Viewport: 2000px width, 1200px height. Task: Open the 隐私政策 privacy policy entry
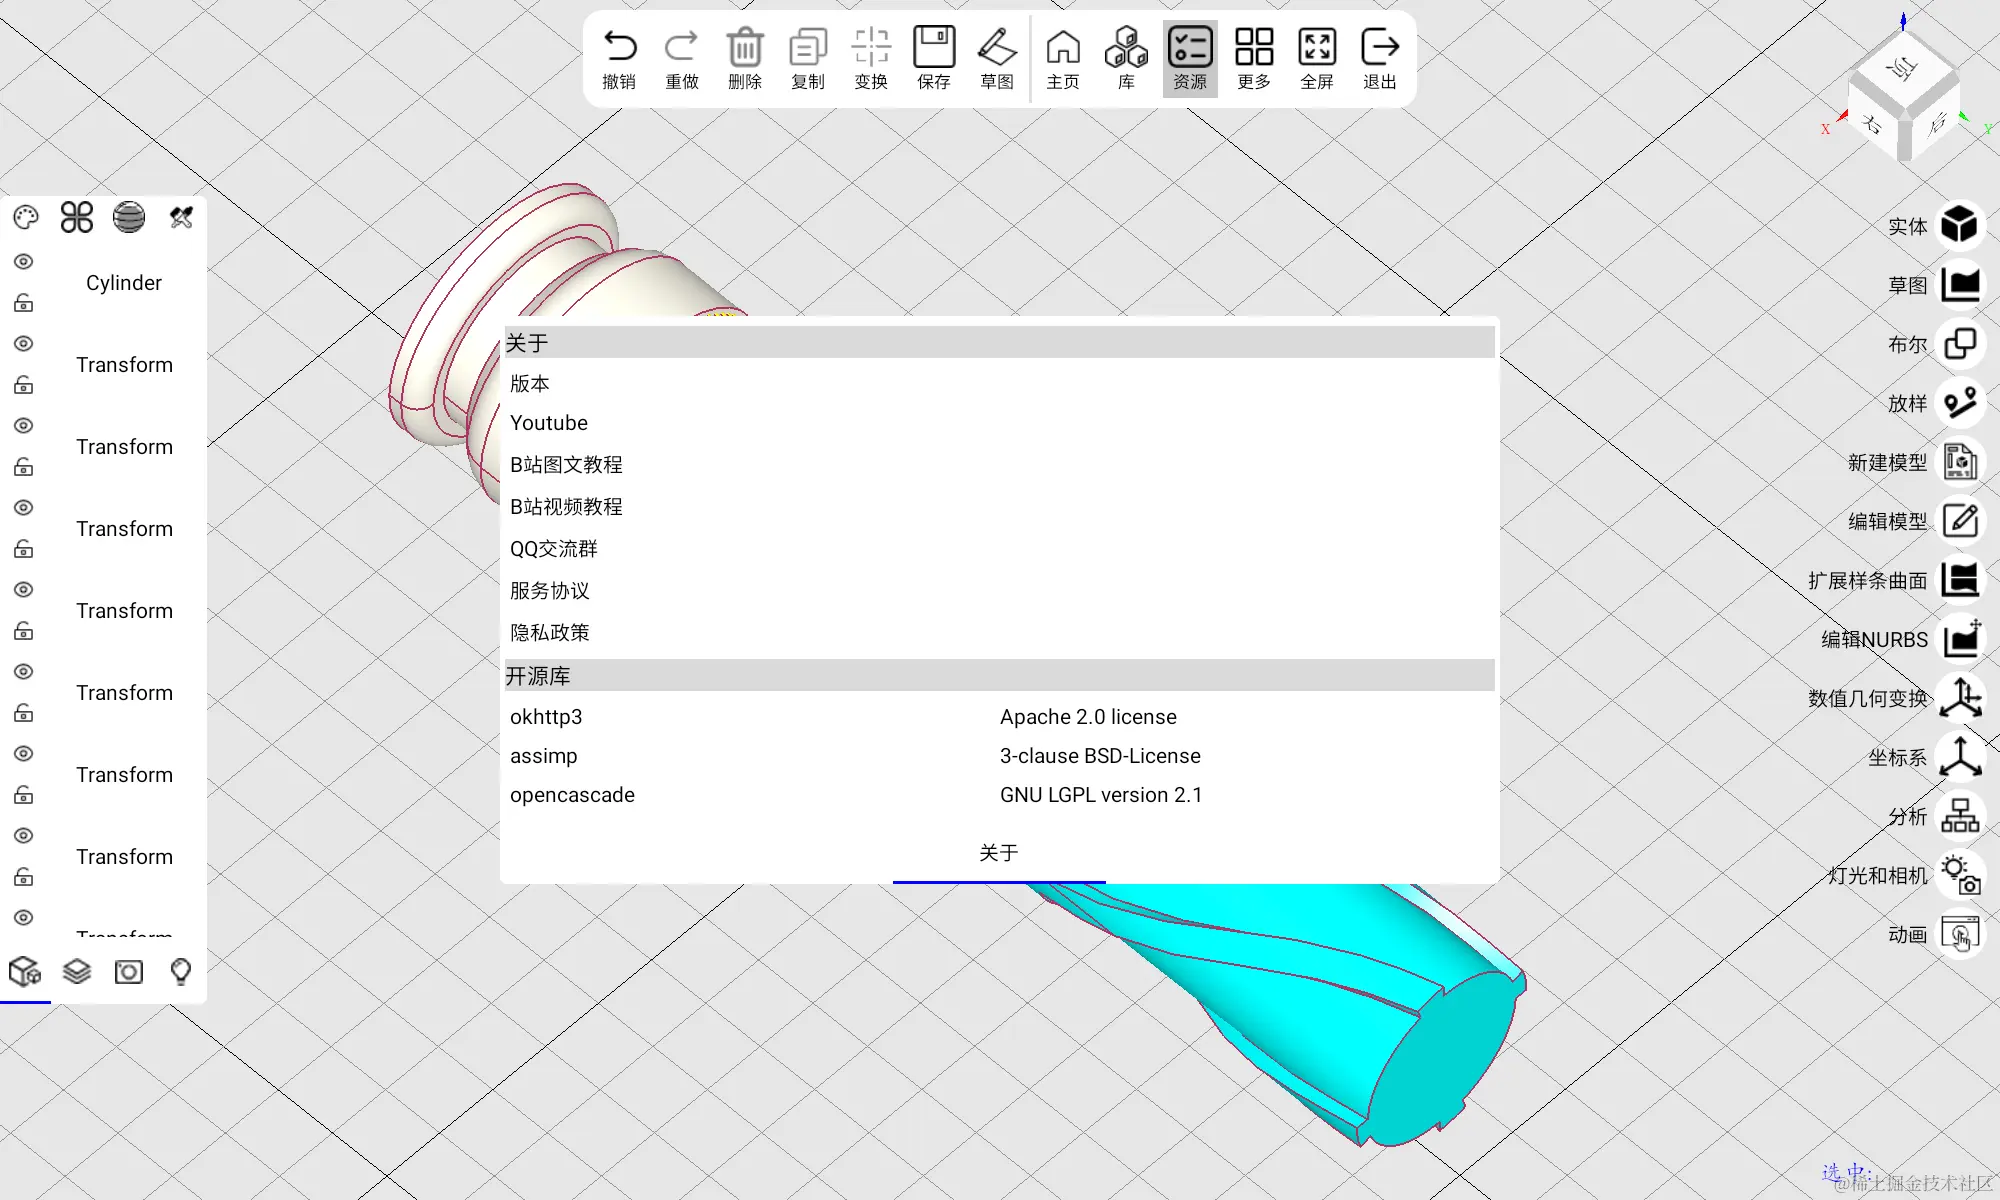click(550, 633)
